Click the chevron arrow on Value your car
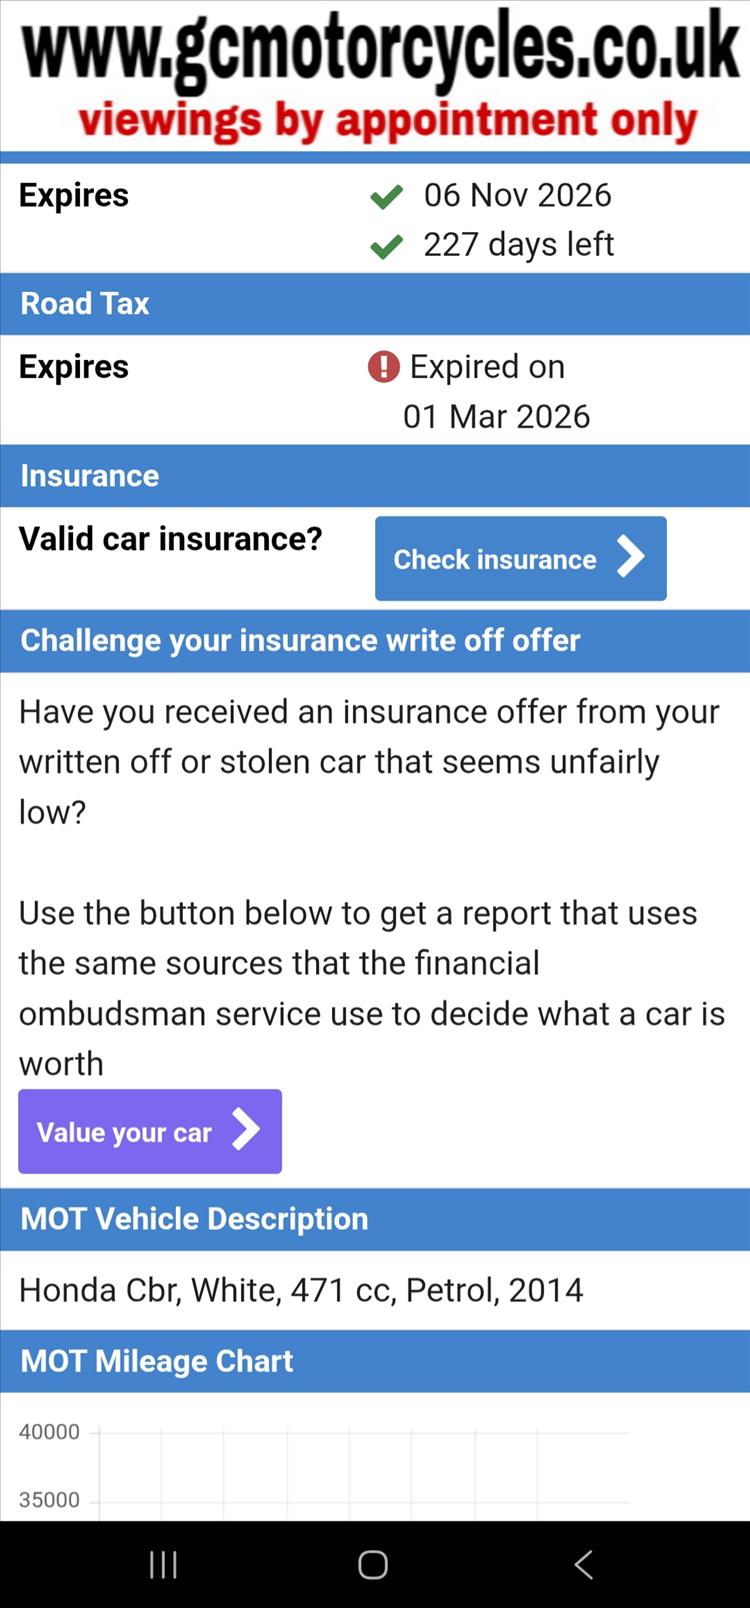 [x=246, y=1131]
